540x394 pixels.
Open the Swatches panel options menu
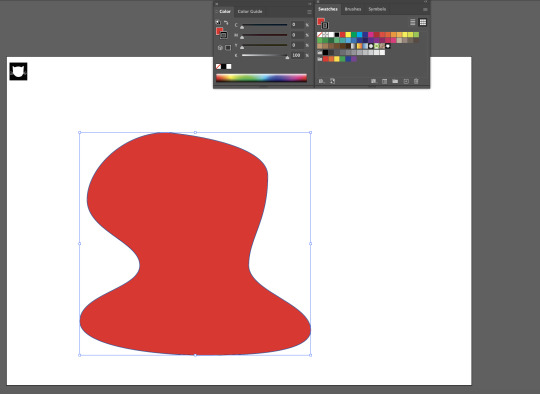click(425, 10)
